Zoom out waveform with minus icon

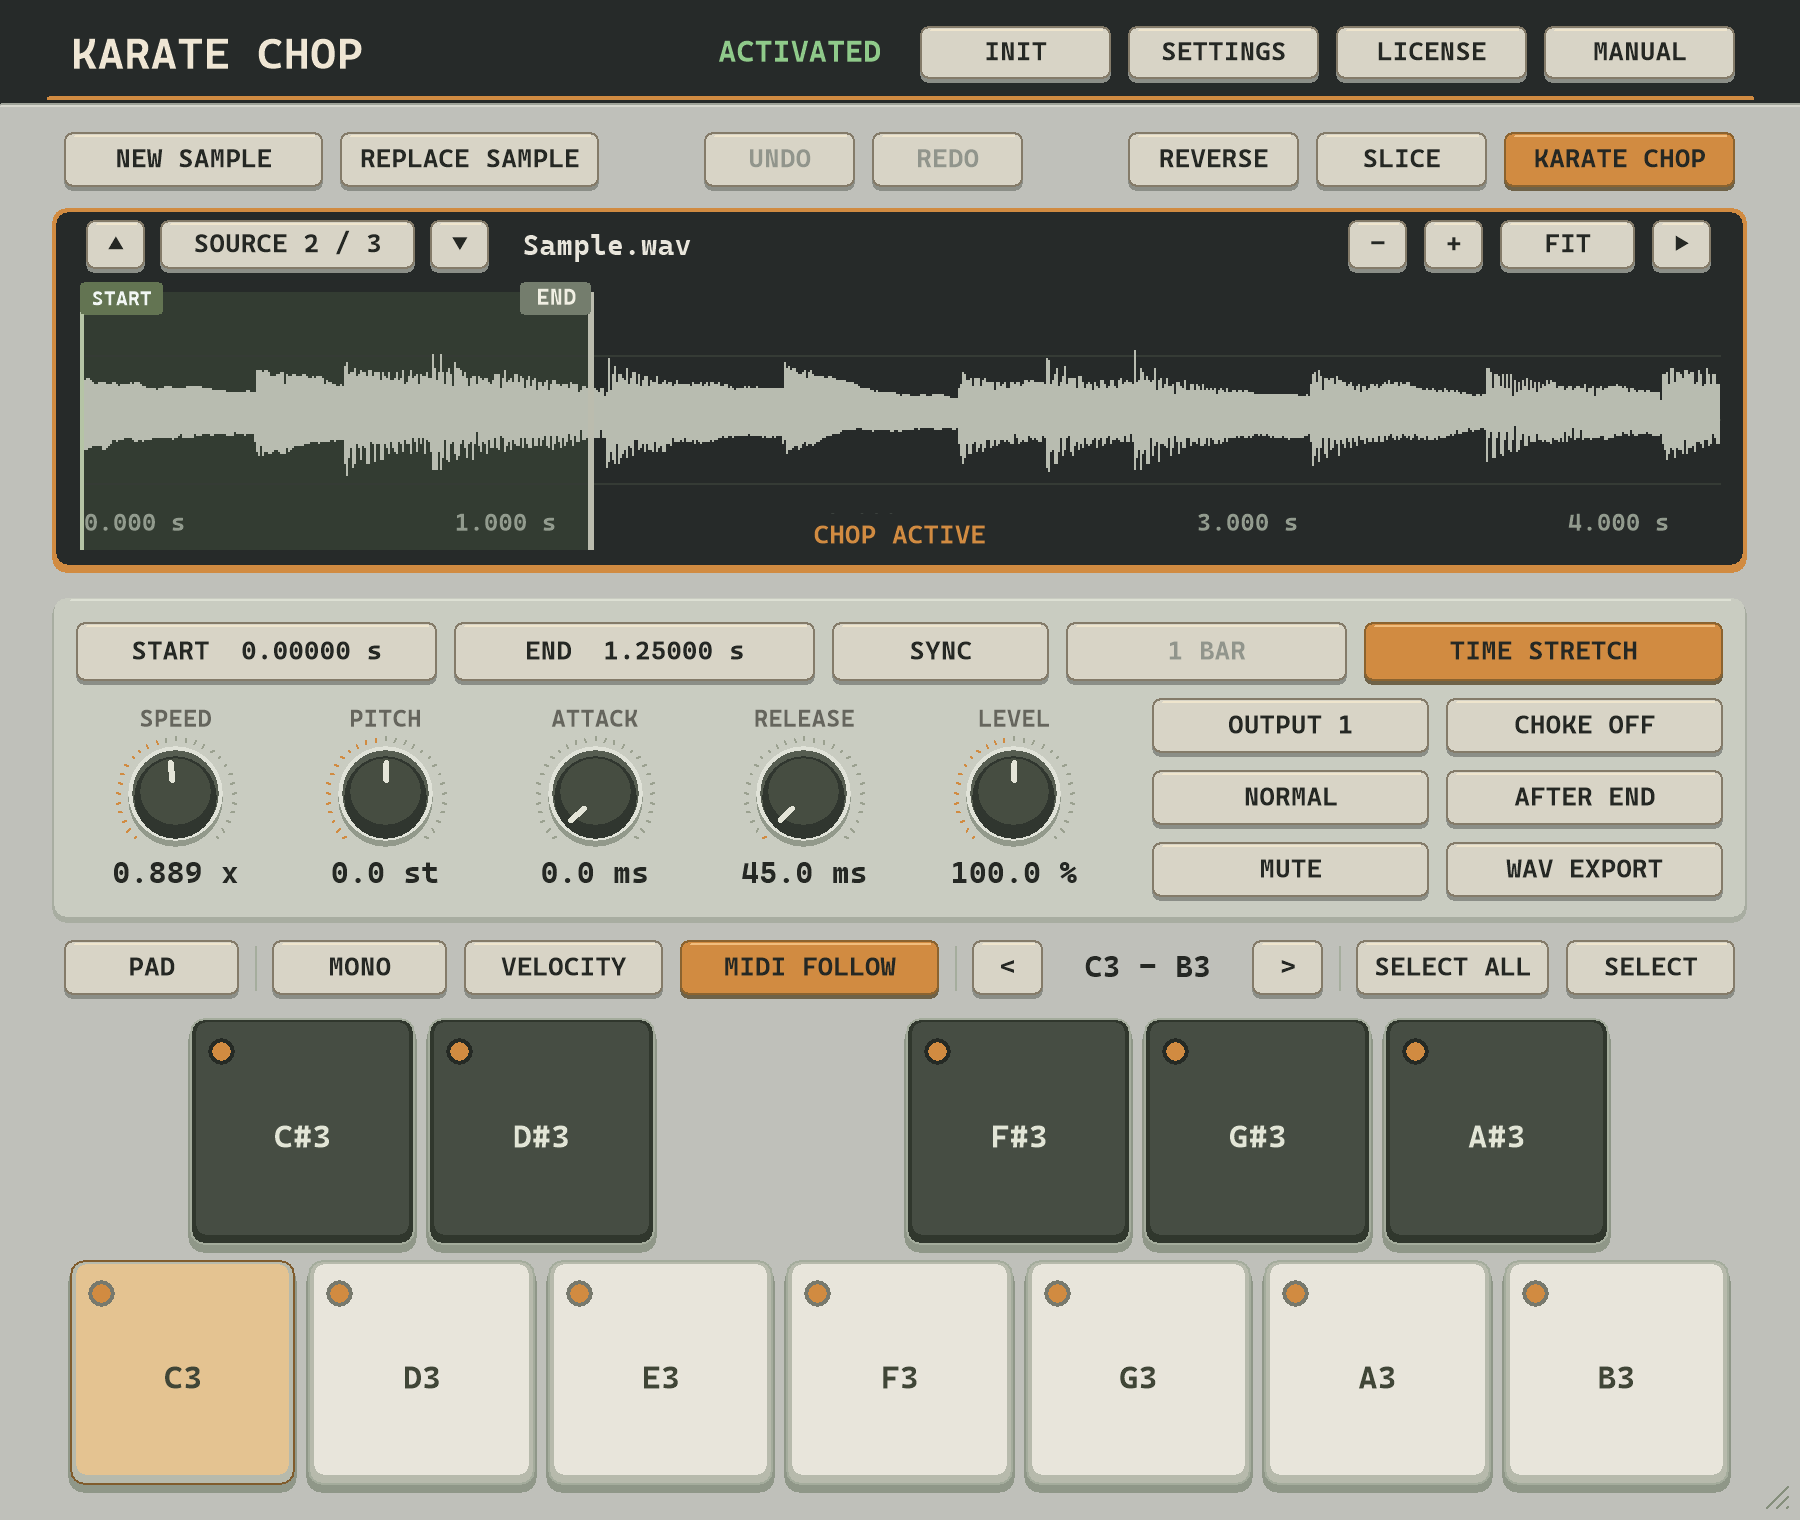click(x=1377, y=244)
